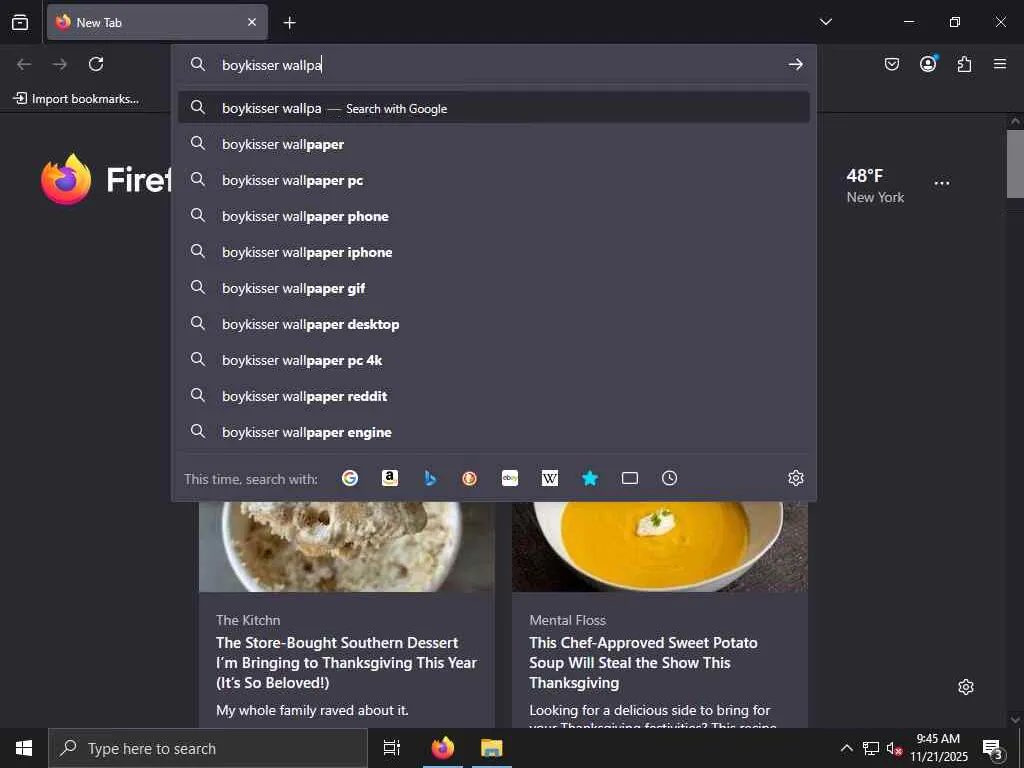
Task: Search with Google one-off search icon
Action: pyautogui.click(x=350, y=478)
